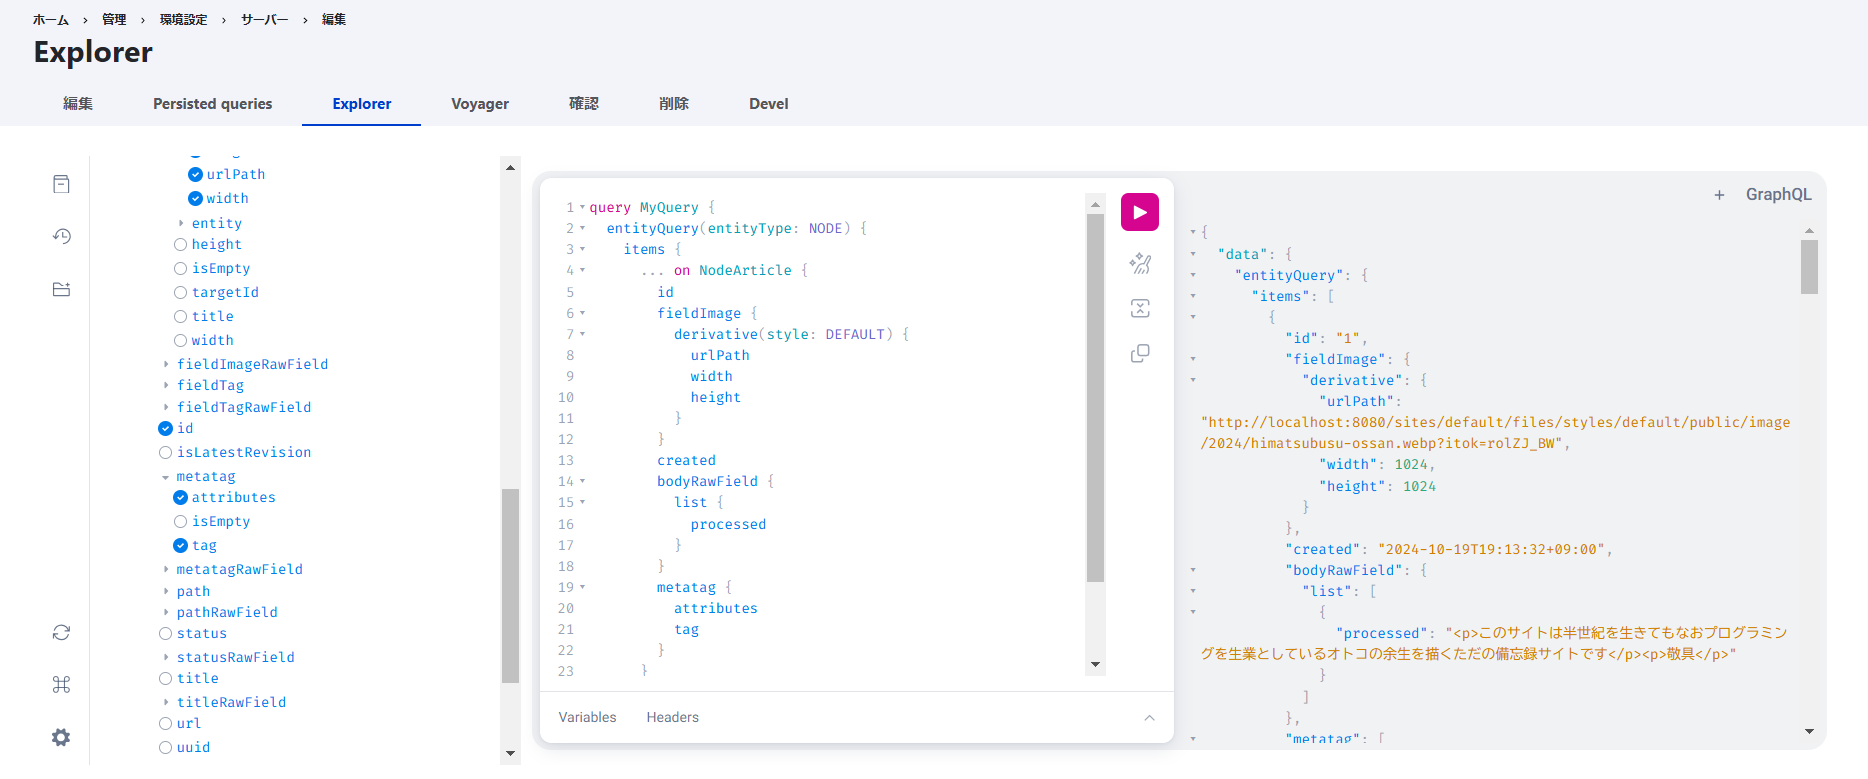Open the Devel tab
Image resolution: width=1868 pixels, height=779 pixels.
[769, 104]
